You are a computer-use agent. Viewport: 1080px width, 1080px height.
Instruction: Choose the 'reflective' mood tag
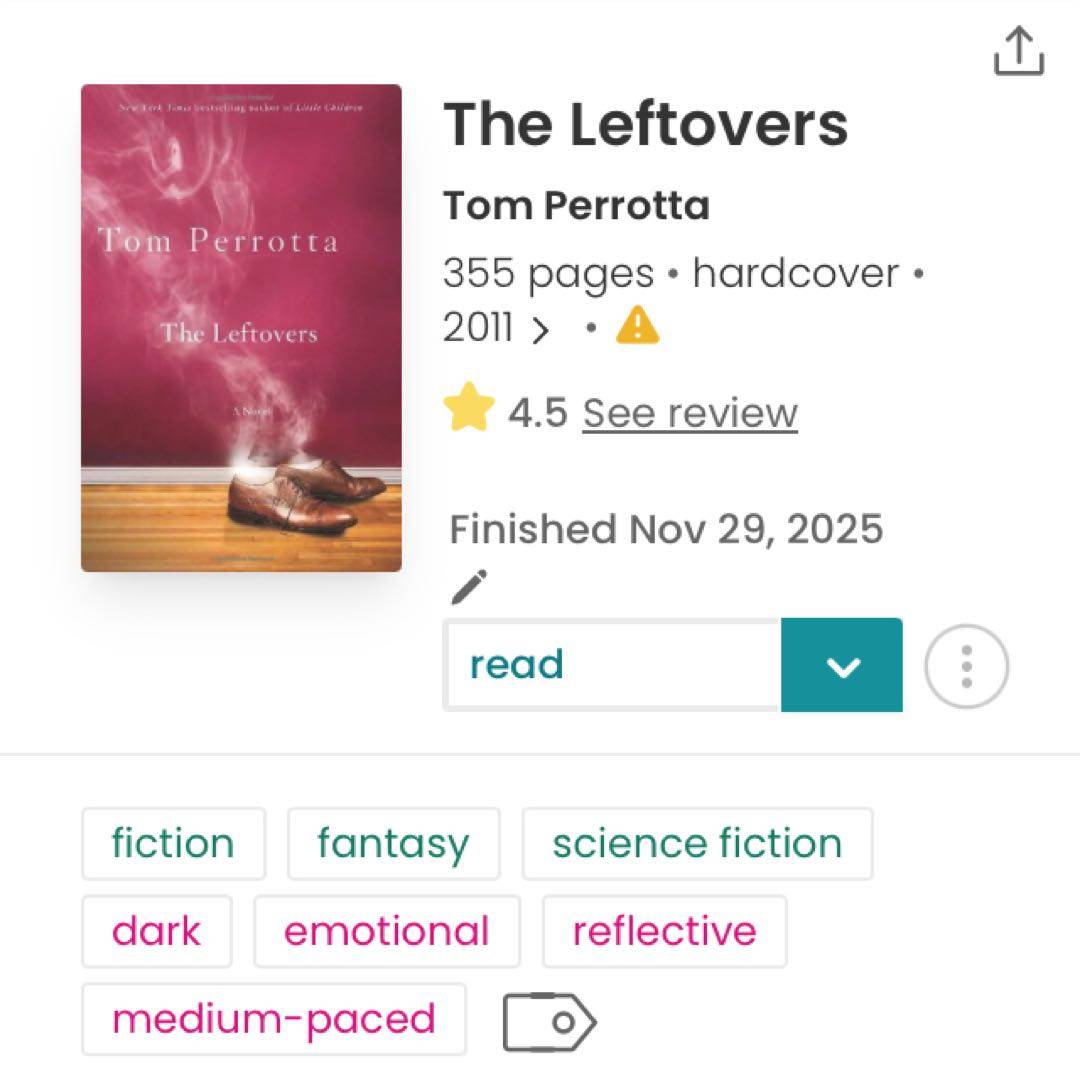point(664,931)
